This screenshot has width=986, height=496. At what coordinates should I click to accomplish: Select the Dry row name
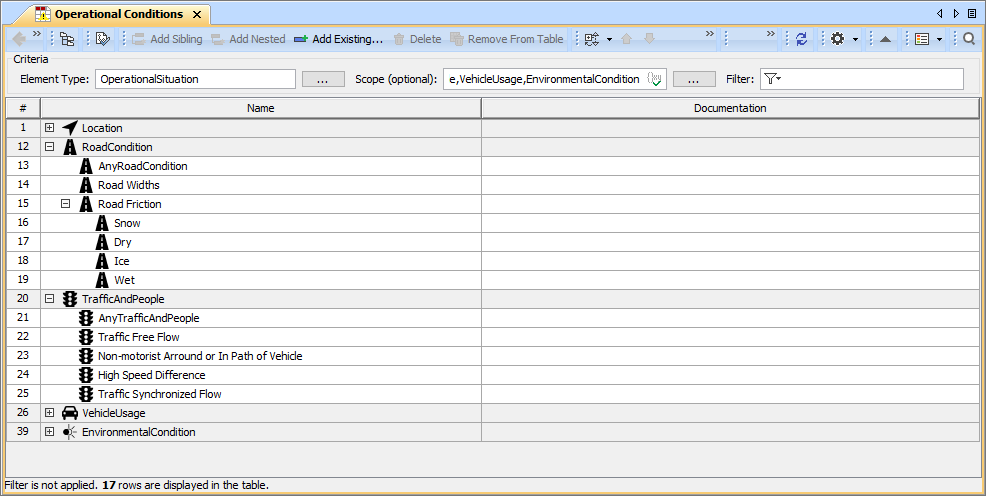[x=123, y=242]
